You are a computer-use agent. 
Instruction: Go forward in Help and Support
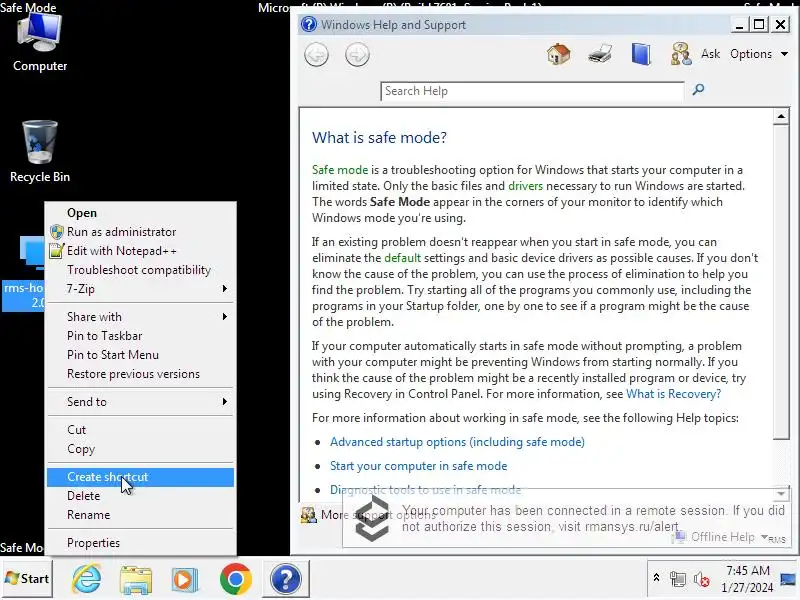pos(357,55)
